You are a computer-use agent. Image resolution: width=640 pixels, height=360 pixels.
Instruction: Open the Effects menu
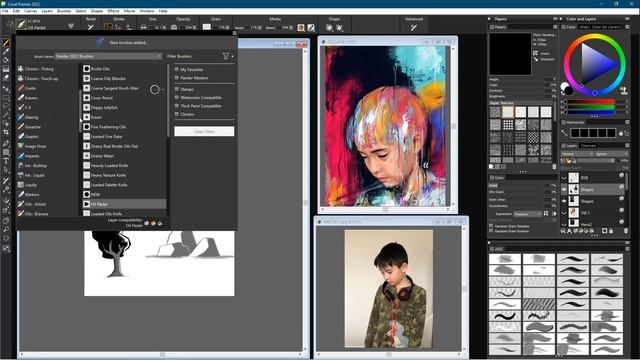pos(113,11)
